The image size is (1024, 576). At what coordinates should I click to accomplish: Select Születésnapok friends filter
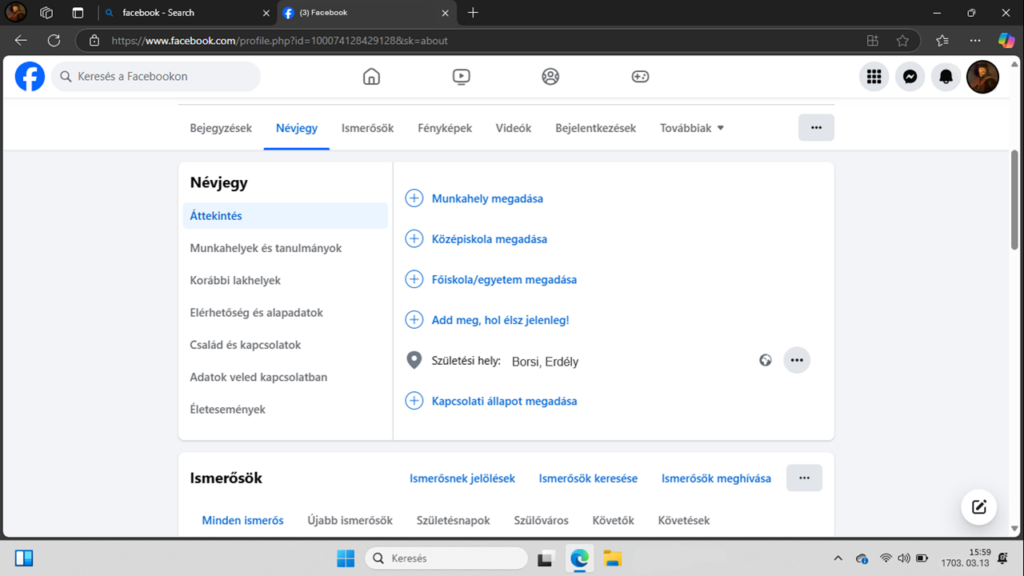click(x=453, y=520)
